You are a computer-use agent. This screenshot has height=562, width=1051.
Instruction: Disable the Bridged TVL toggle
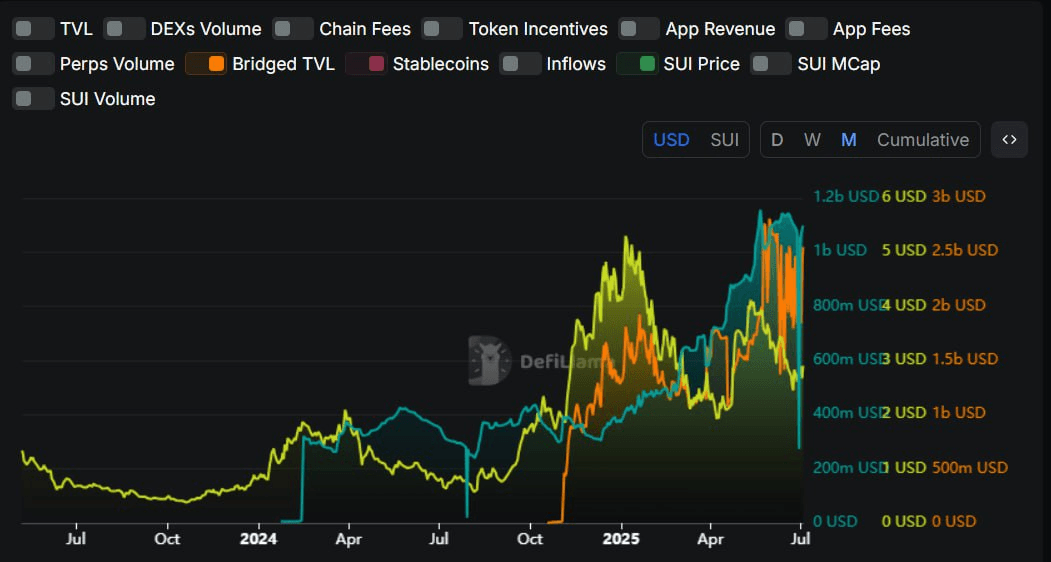point(206,64)
